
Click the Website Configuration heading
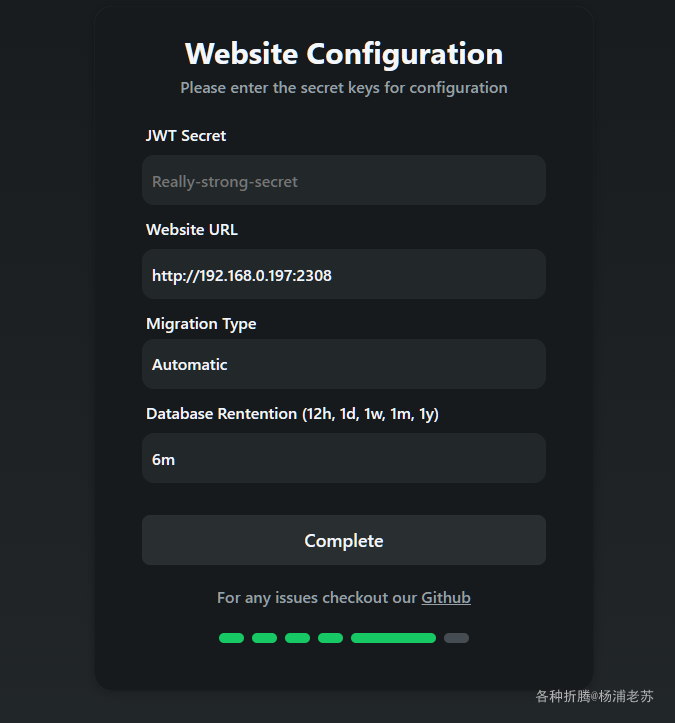pos(344,54)
